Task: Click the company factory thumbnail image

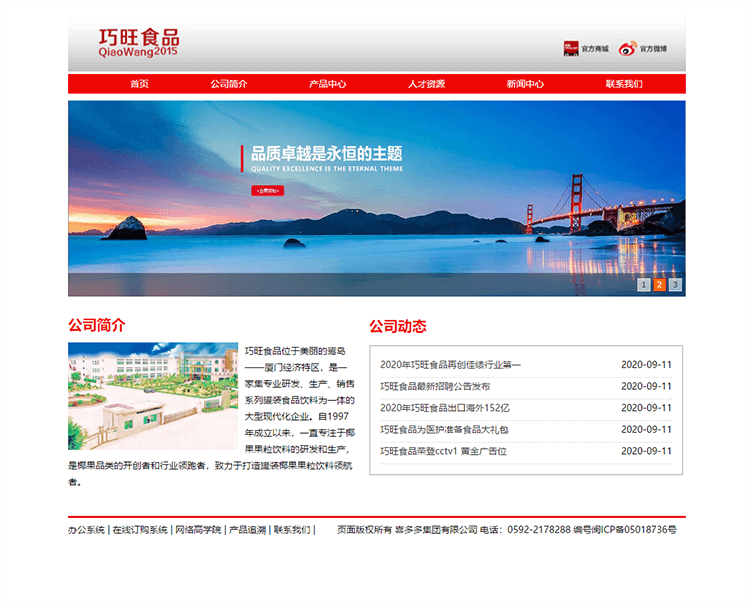Action: (153, 395)
